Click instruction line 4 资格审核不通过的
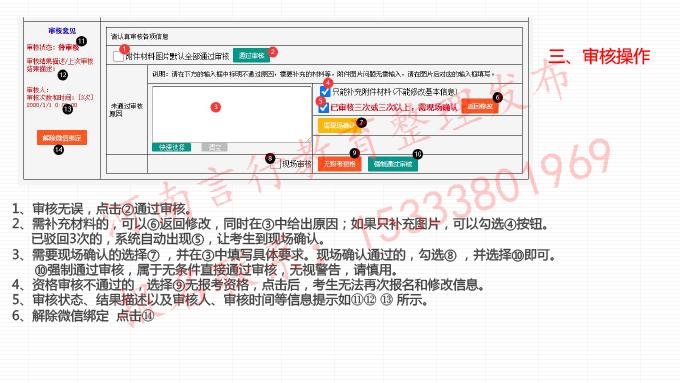Image resolution: width=680 pixels, height=383 pixels. click(x=248, y=285)
